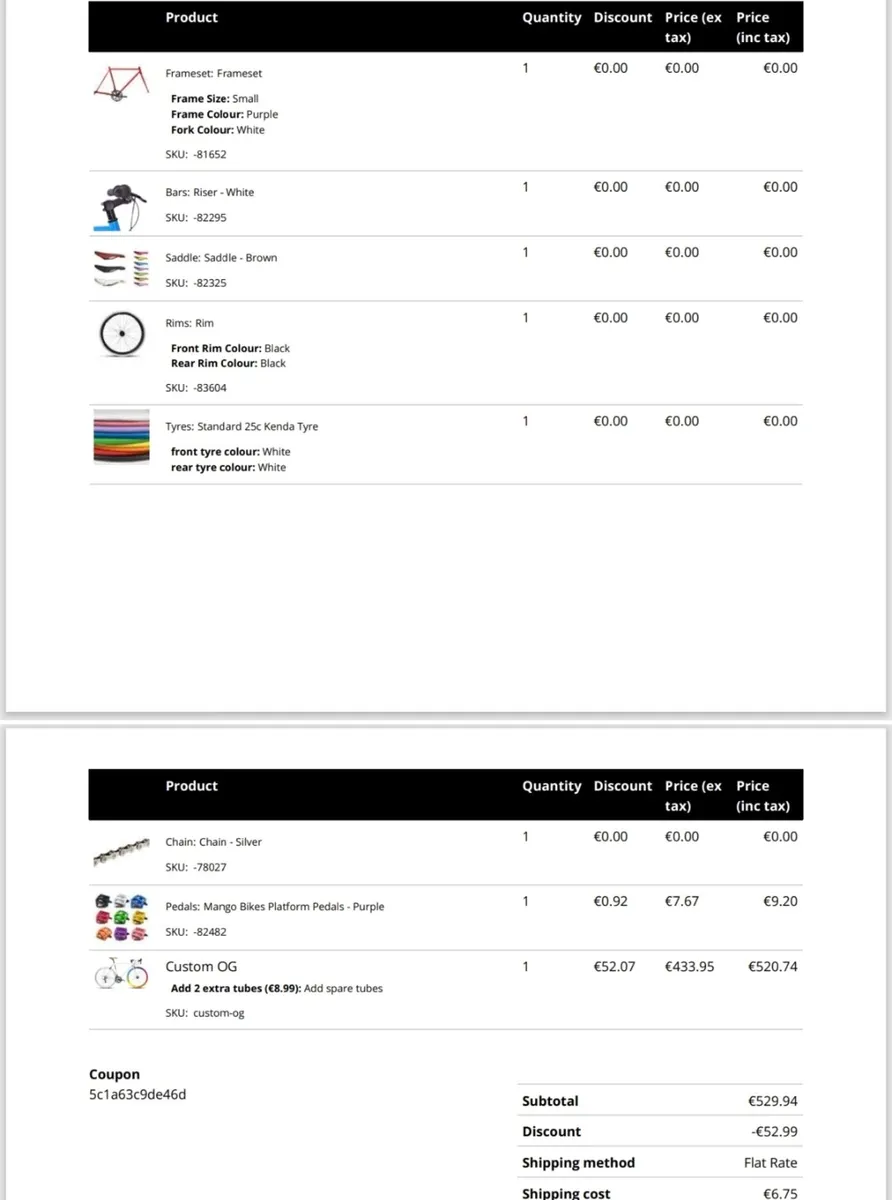Image resolution: width=892 pixels, height=1200 pixels.
Task: Click the Custom OG product name
Action: [201, 967]
